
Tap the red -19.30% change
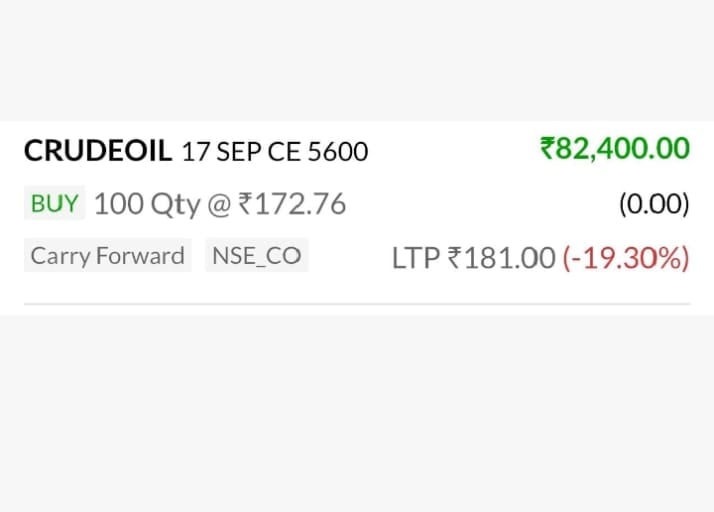point(626,258)
